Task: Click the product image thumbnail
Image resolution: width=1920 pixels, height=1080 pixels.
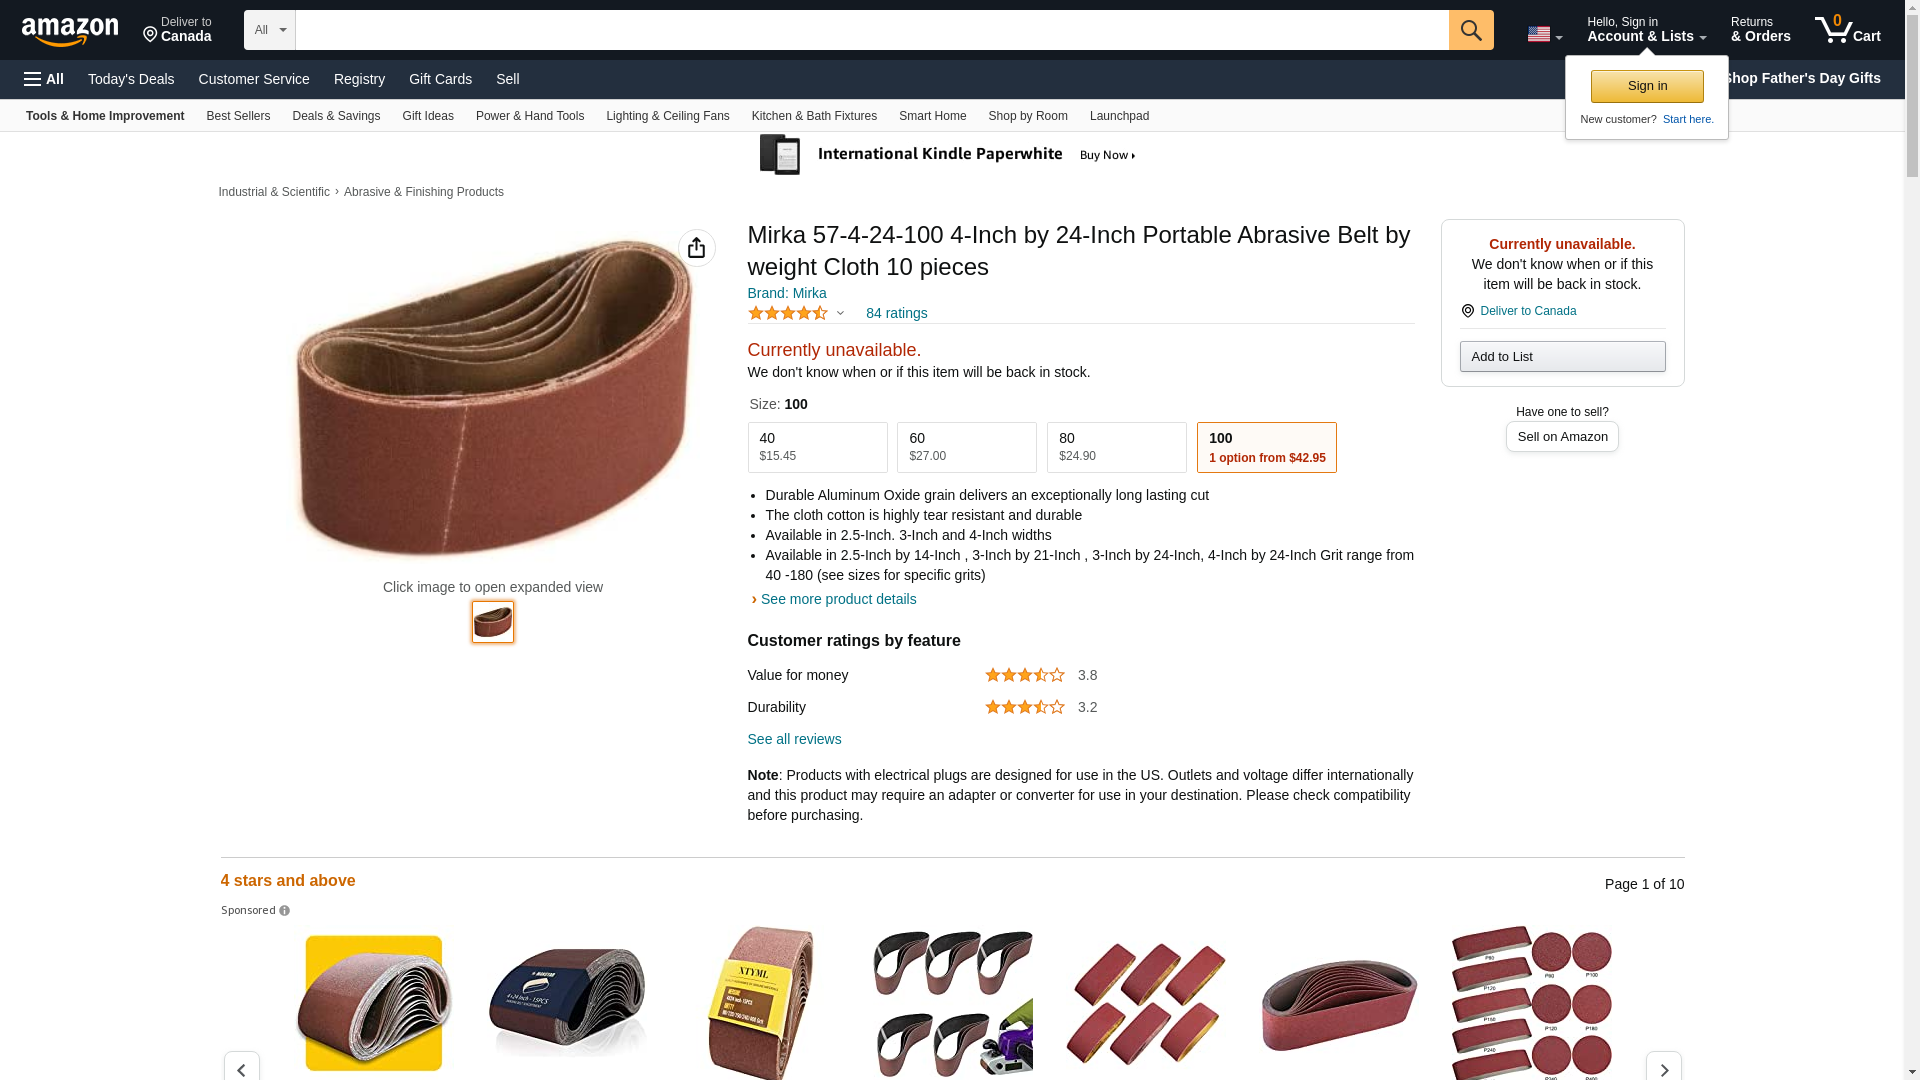Action: 493,622
